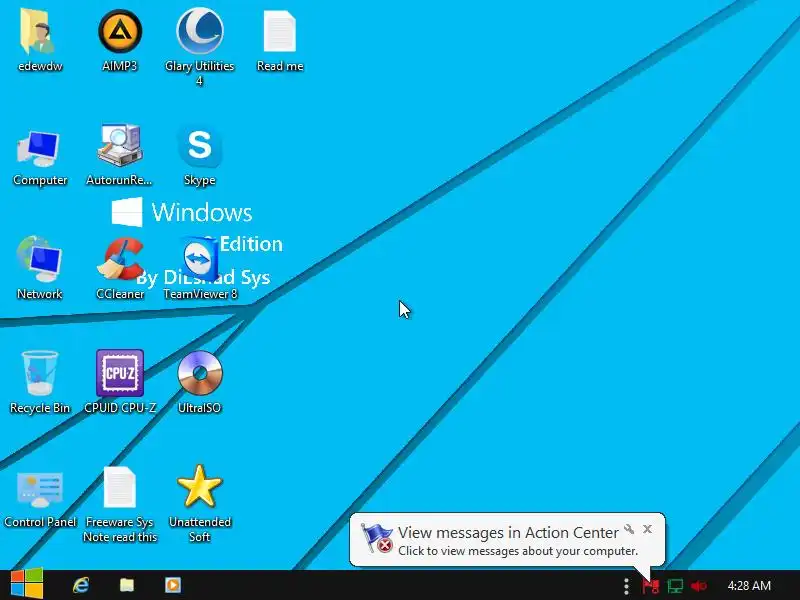Screen dimensions: 800x600
Task: Open the green network tray icon
Action: (x=675, y=586)
